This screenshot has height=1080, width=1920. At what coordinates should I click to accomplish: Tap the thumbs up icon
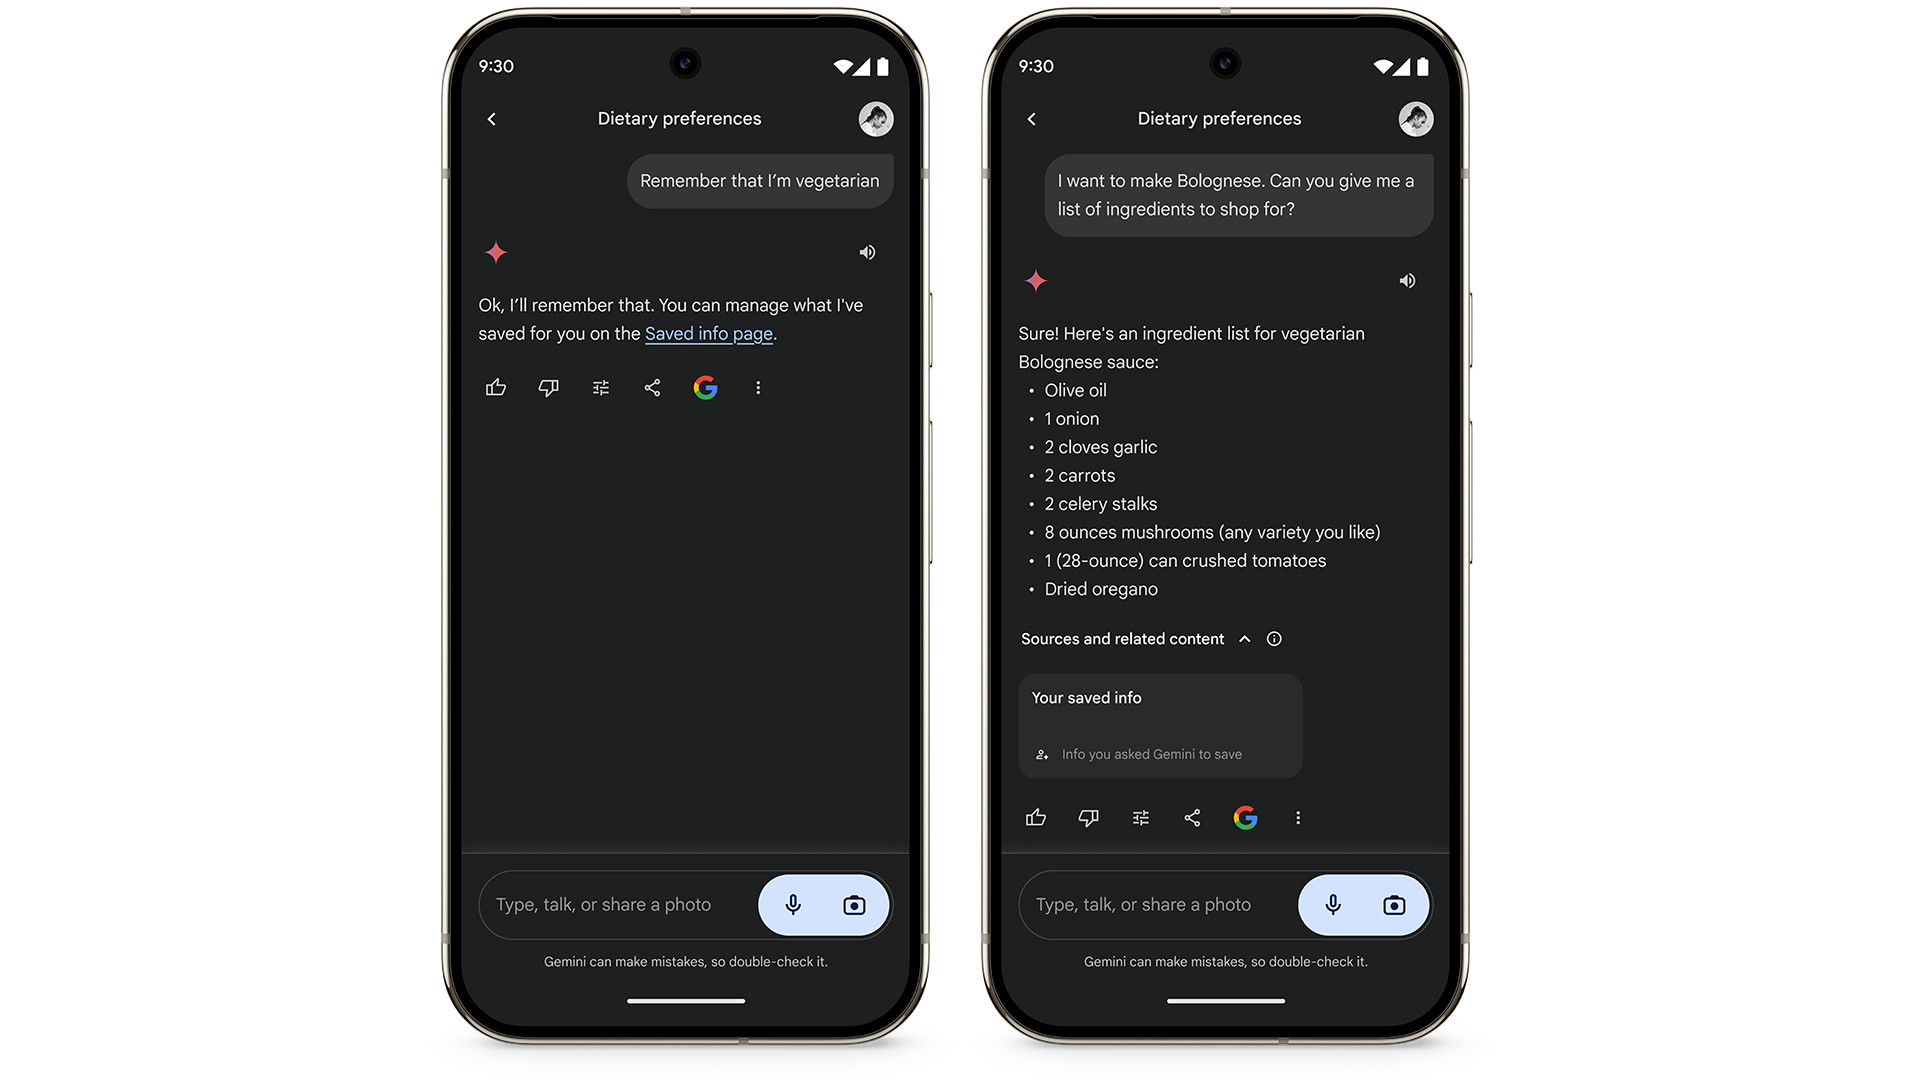[496, 386]
